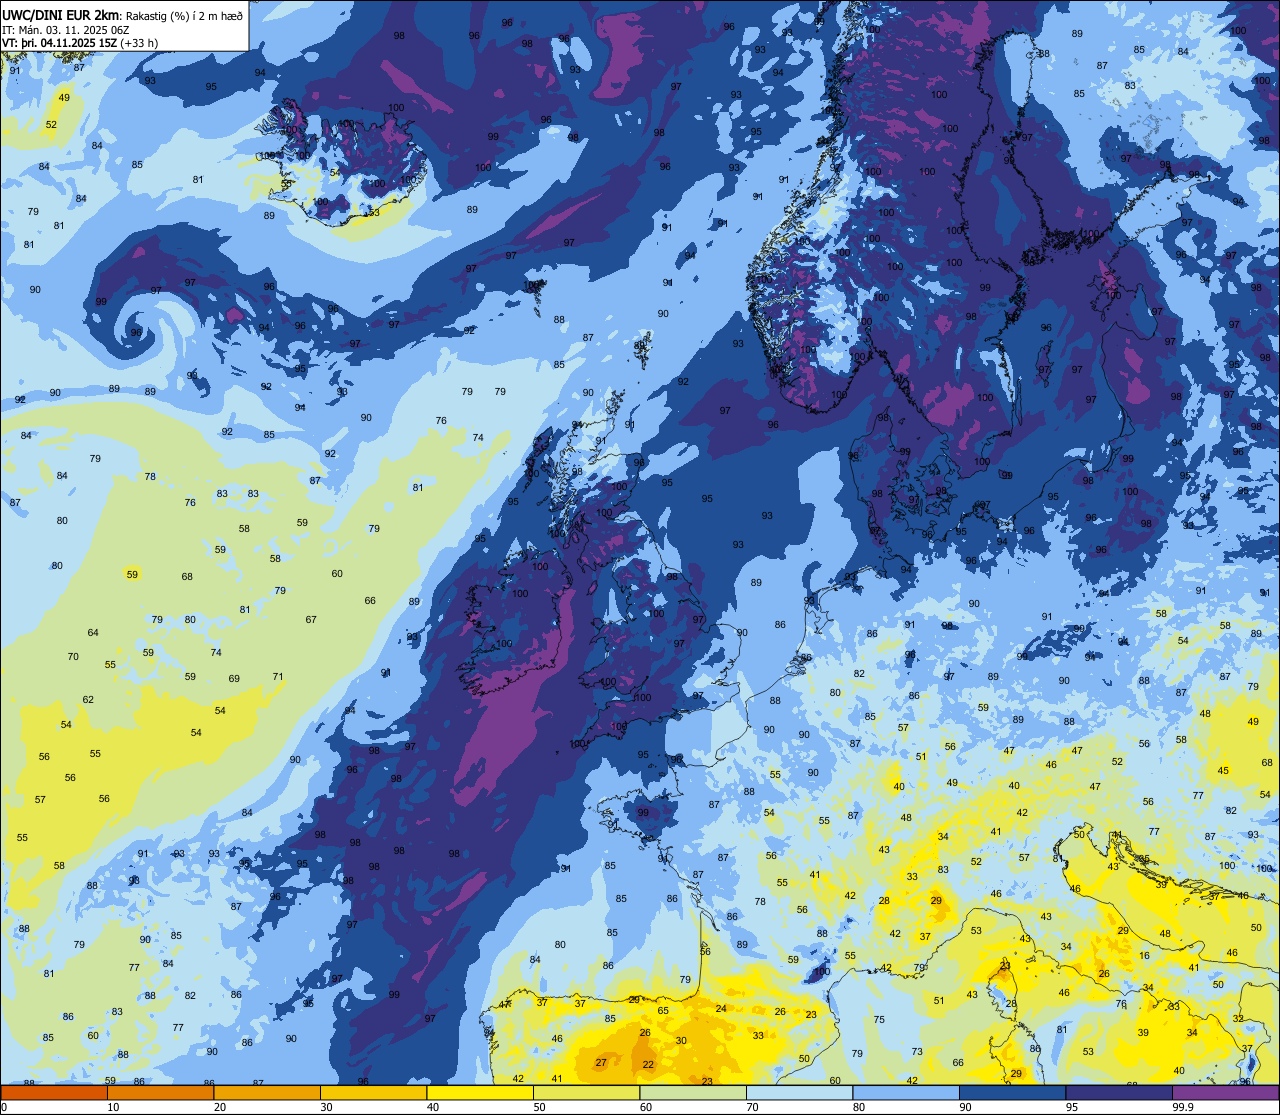This screenshot has width=1280, height=1115.
Task: Click the 50–60% pale yellow legend swatch
Action: point(586,1092)
